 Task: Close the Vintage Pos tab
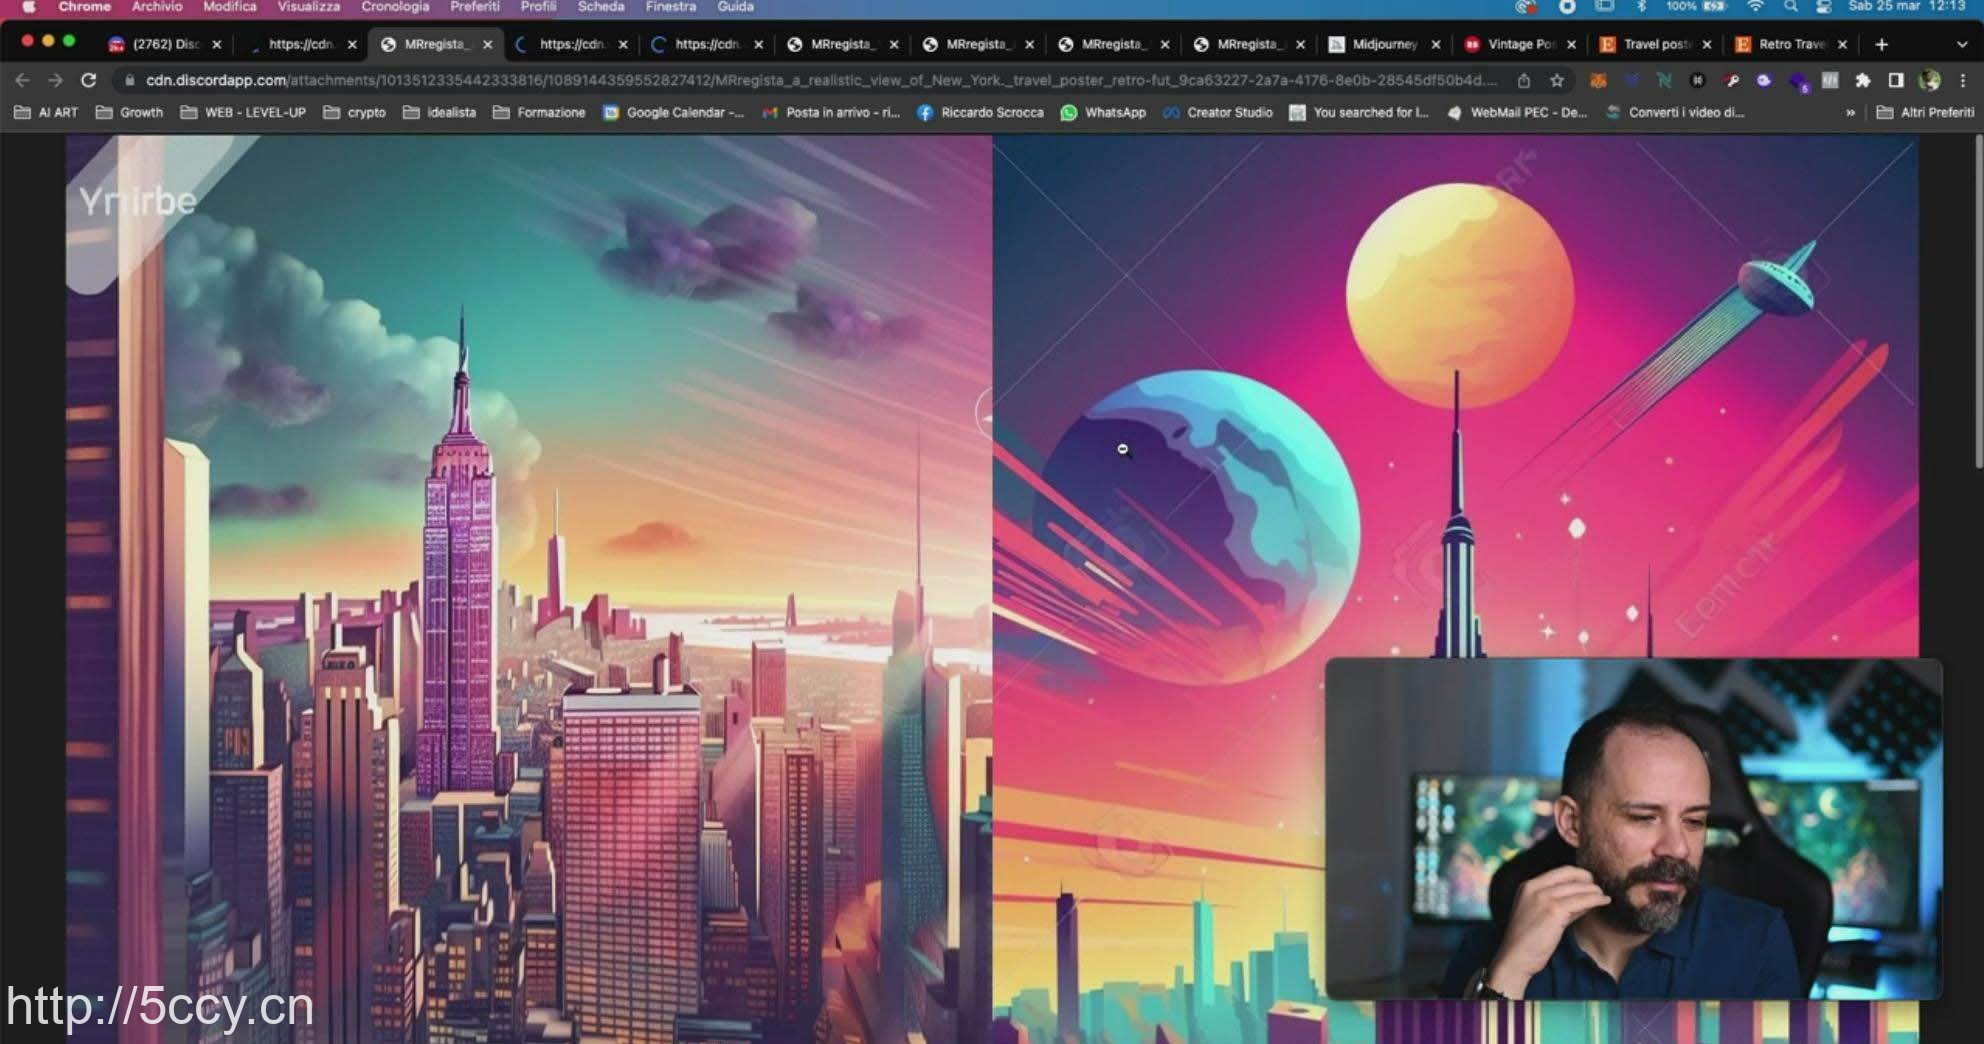[x=1571, y=44]
